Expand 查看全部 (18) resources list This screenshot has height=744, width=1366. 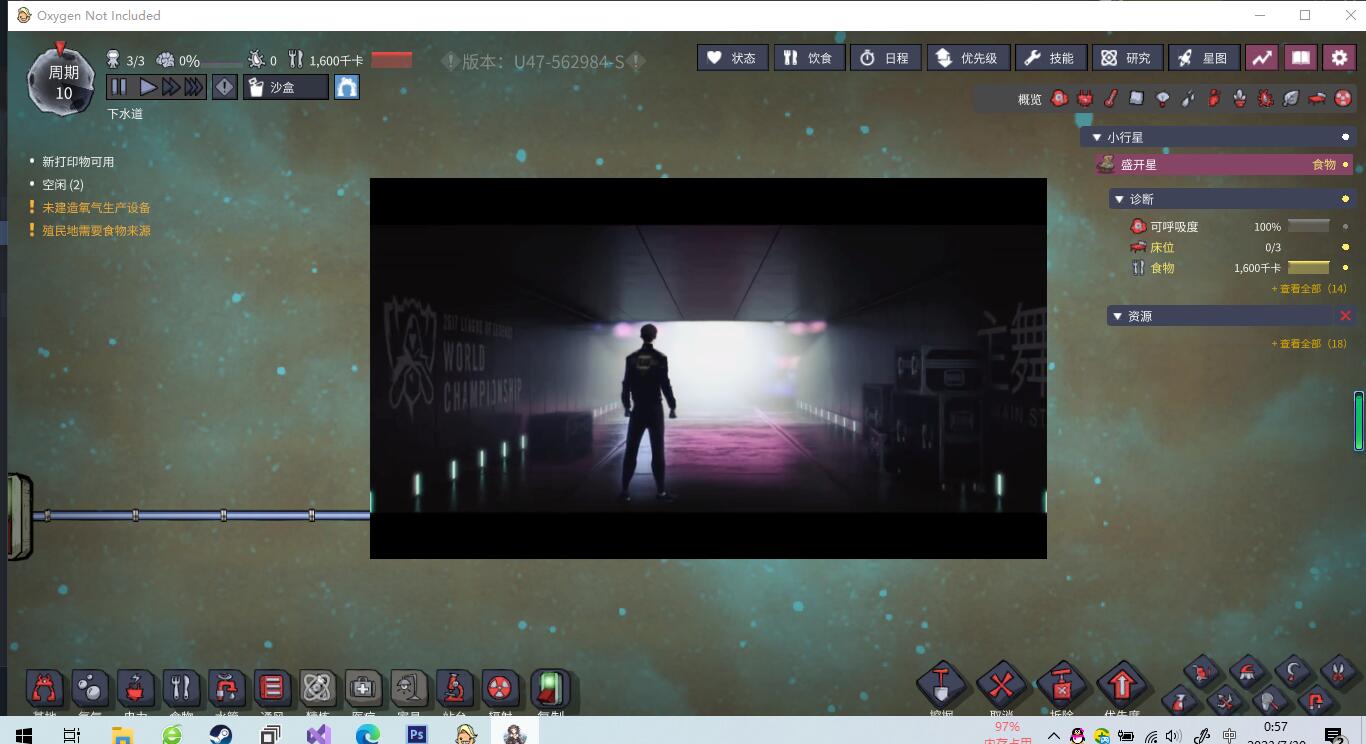pyautogui.click(x=1309, y=344)
